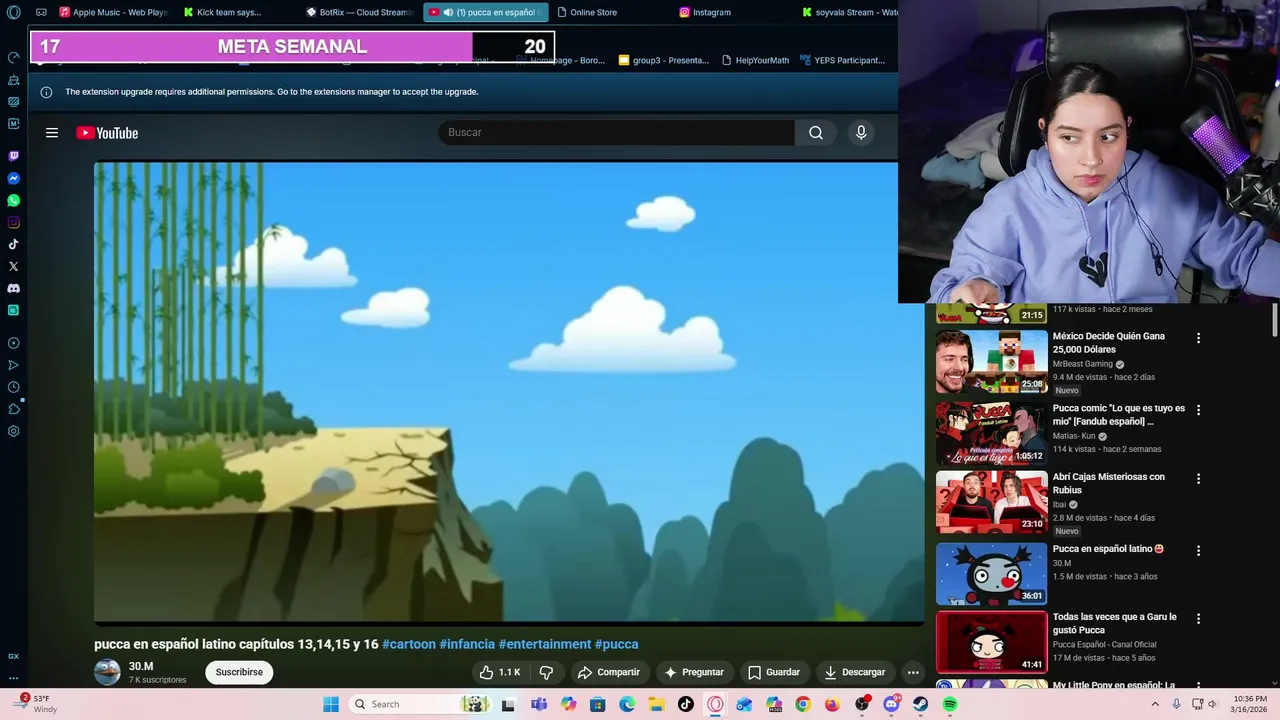This screenshot has width=1280, height=720.
Task: Open the taskbar clock 10:36 PM
Action: click(x=1250, y=704)
